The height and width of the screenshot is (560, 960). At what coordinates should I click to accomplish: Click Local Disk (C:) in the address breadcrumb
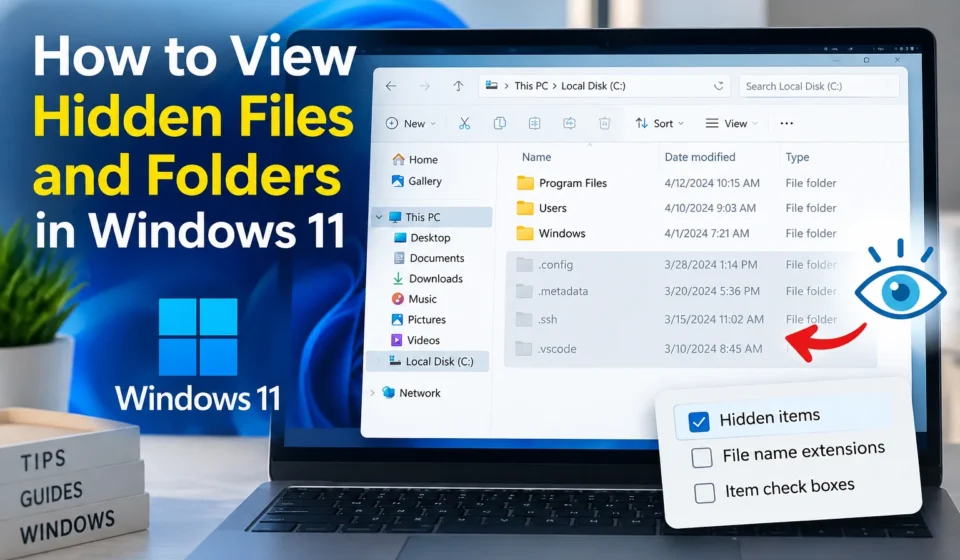pos(593,86)
